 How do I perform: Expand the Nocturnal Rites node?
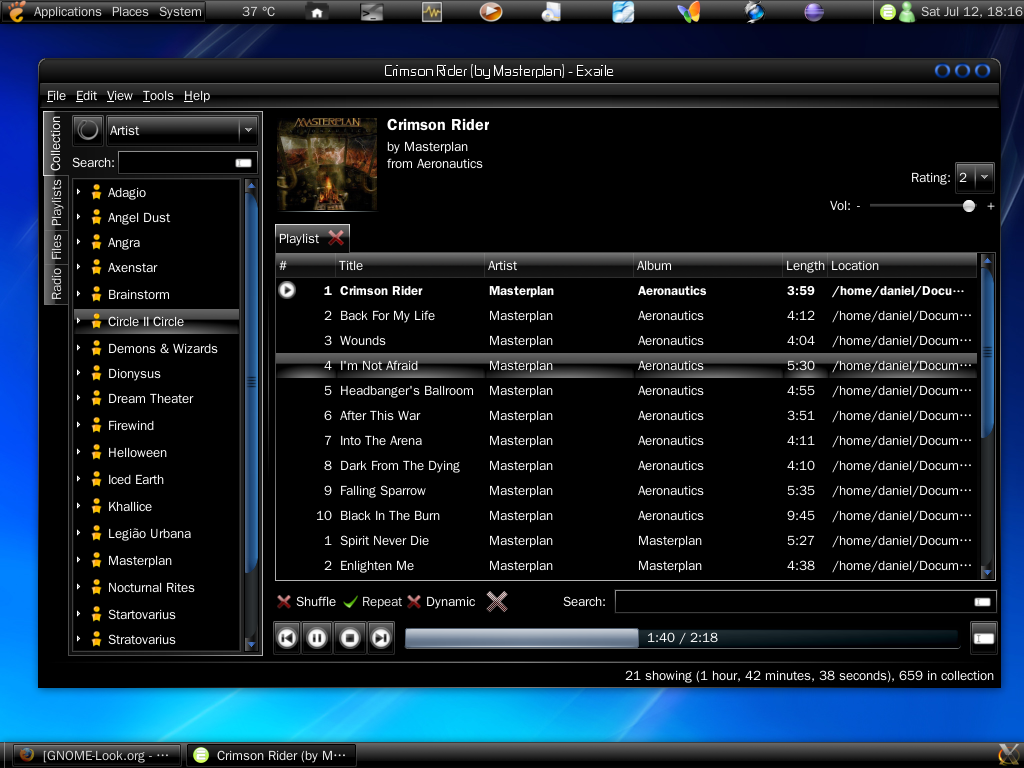79,586
